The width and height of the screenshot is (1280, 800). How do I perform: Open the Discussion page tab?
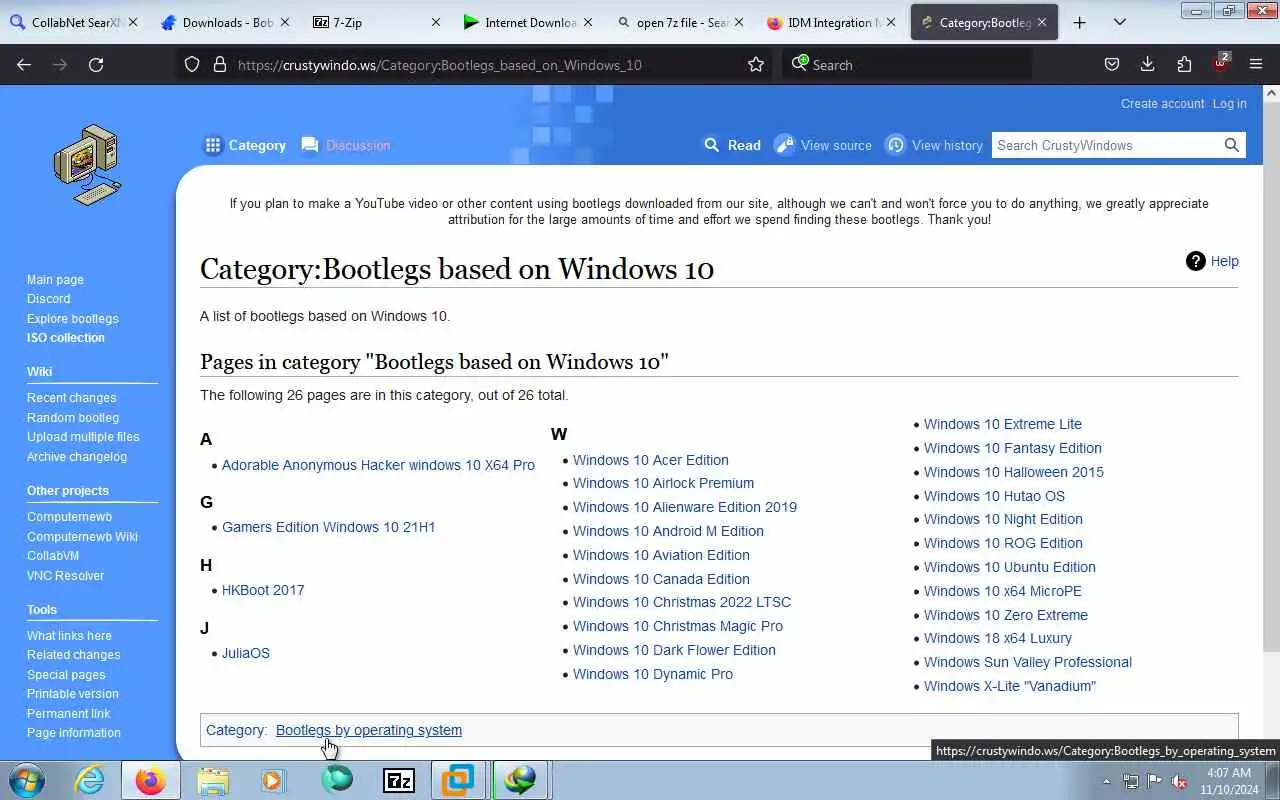[x=345, y=145]
